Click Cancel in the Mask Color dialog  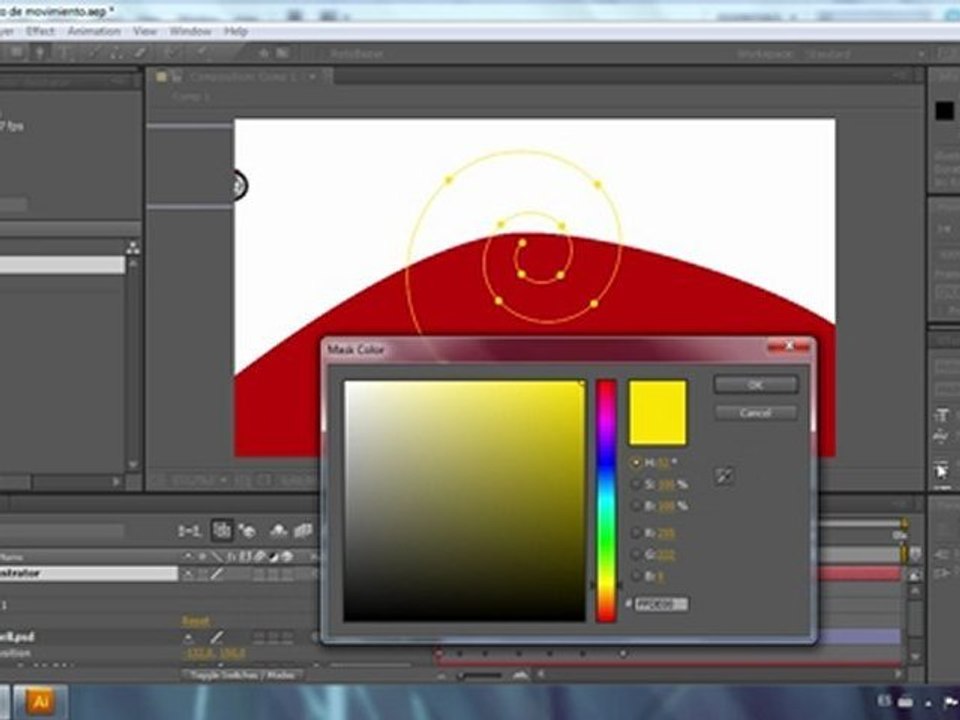point(756,413)
